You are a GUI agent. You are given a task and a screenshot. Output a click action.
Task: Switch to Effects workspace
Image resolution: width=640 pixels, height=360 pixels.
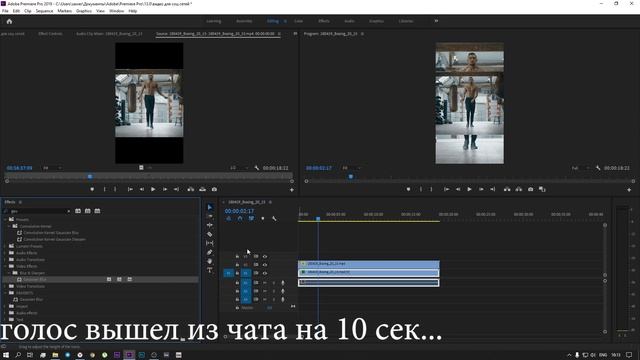point(324,21)
